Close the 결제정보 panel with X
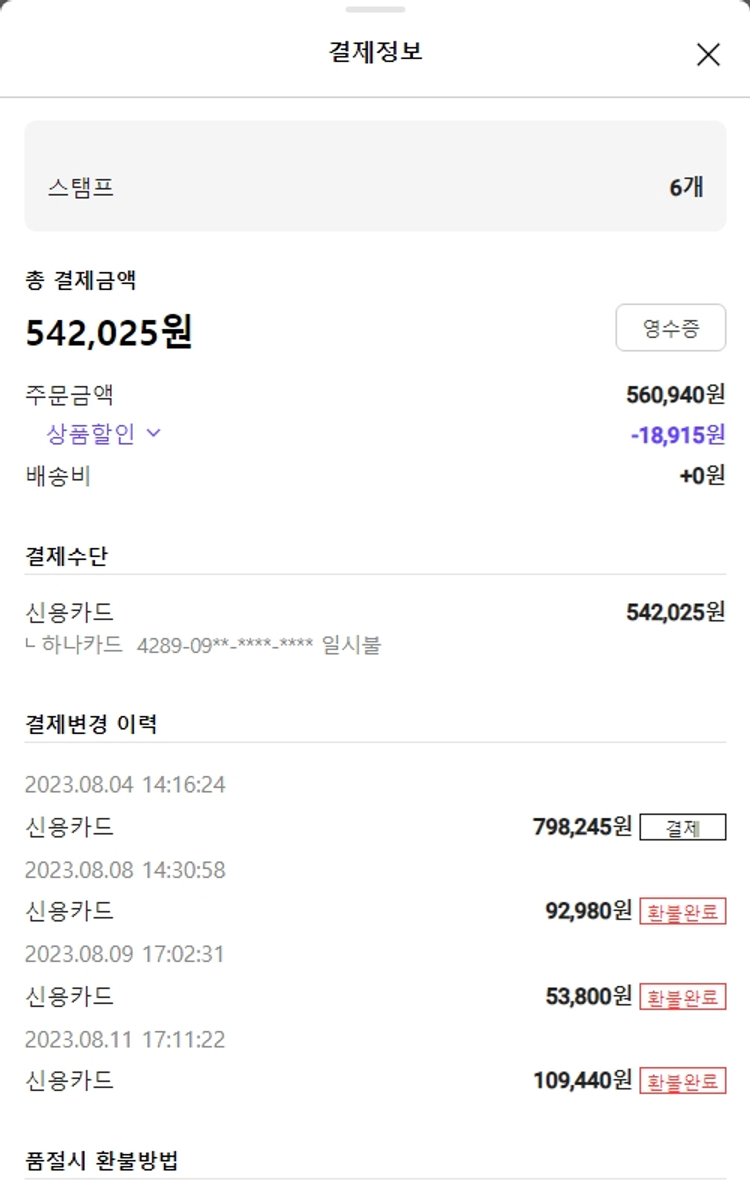750x1185 pixels. point(708,55)
